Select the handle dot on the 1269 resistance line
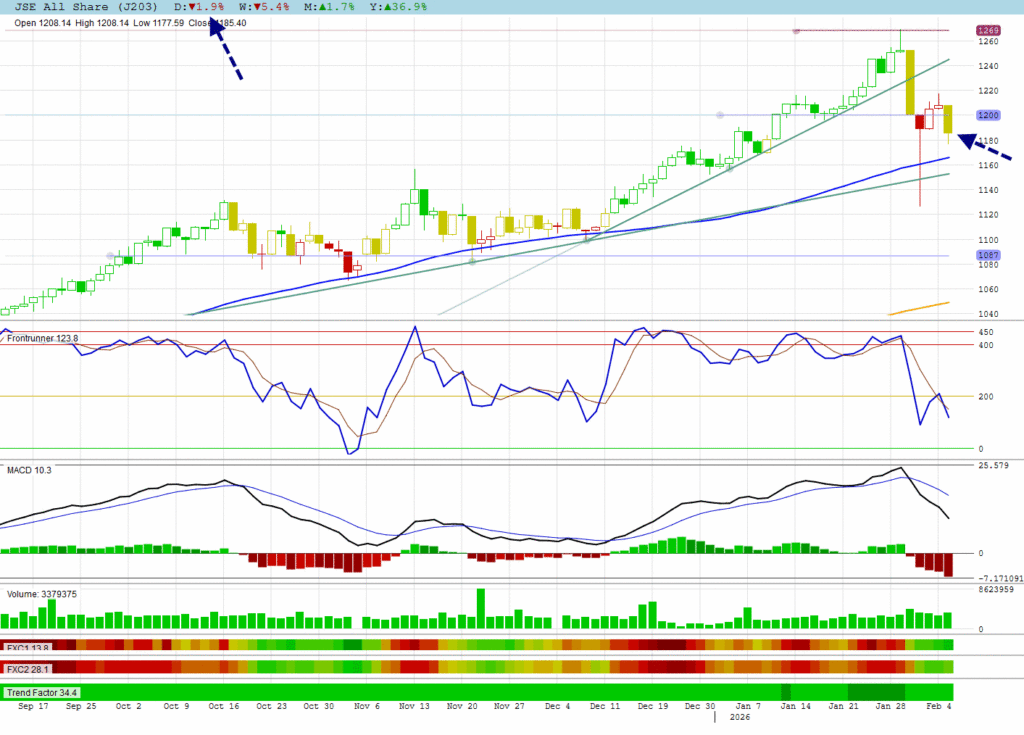 point(796,31)
